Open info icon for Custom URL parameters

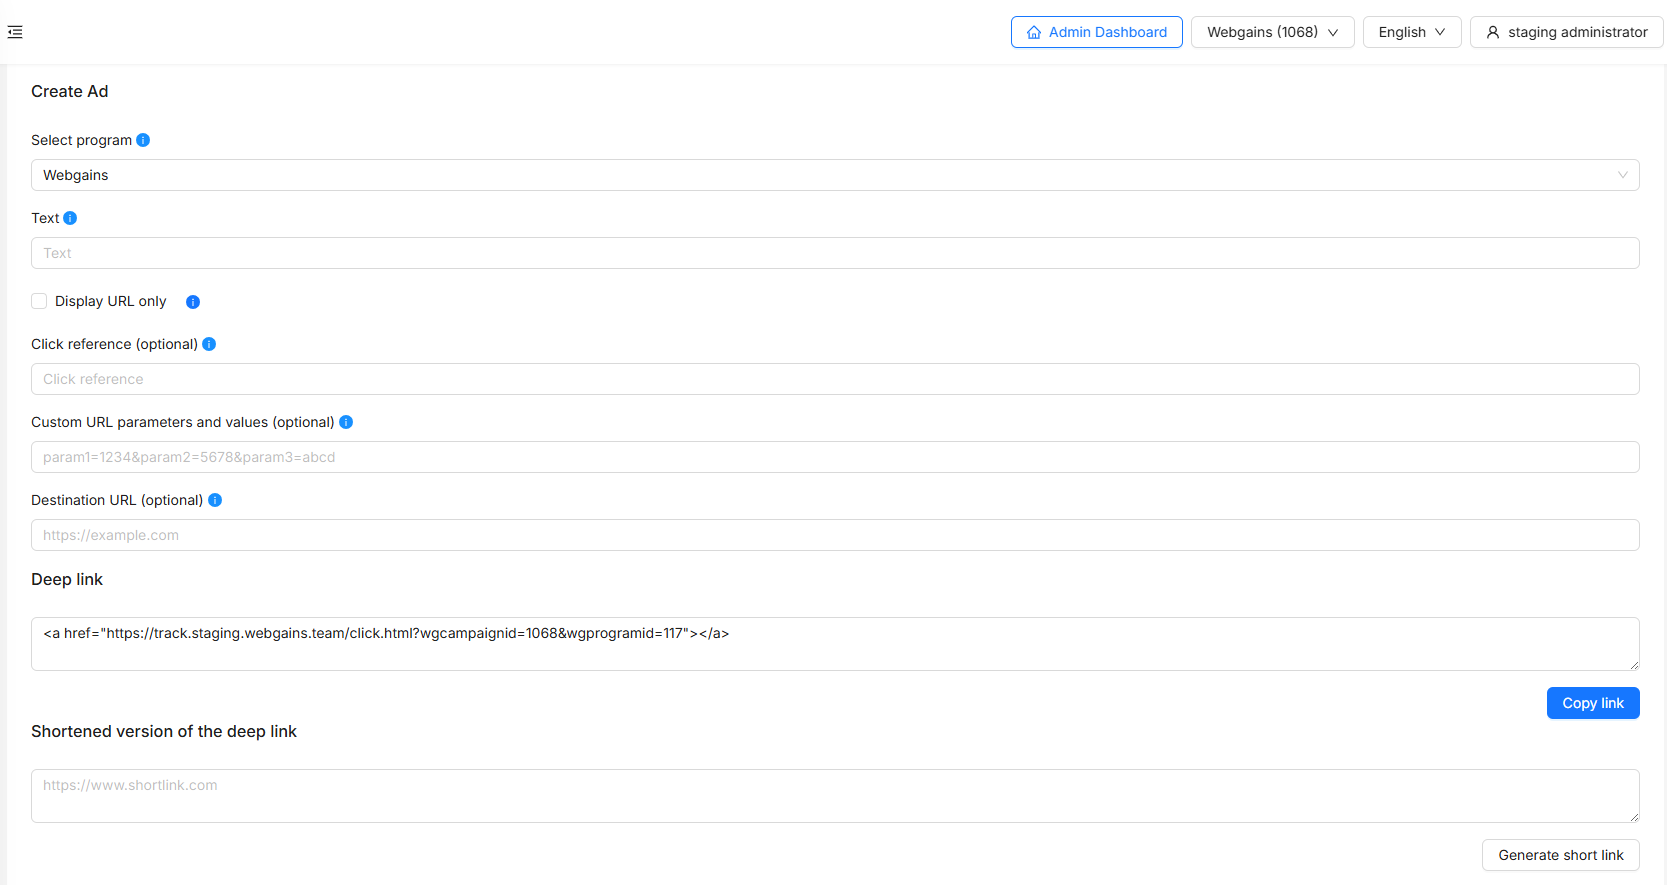346,422
